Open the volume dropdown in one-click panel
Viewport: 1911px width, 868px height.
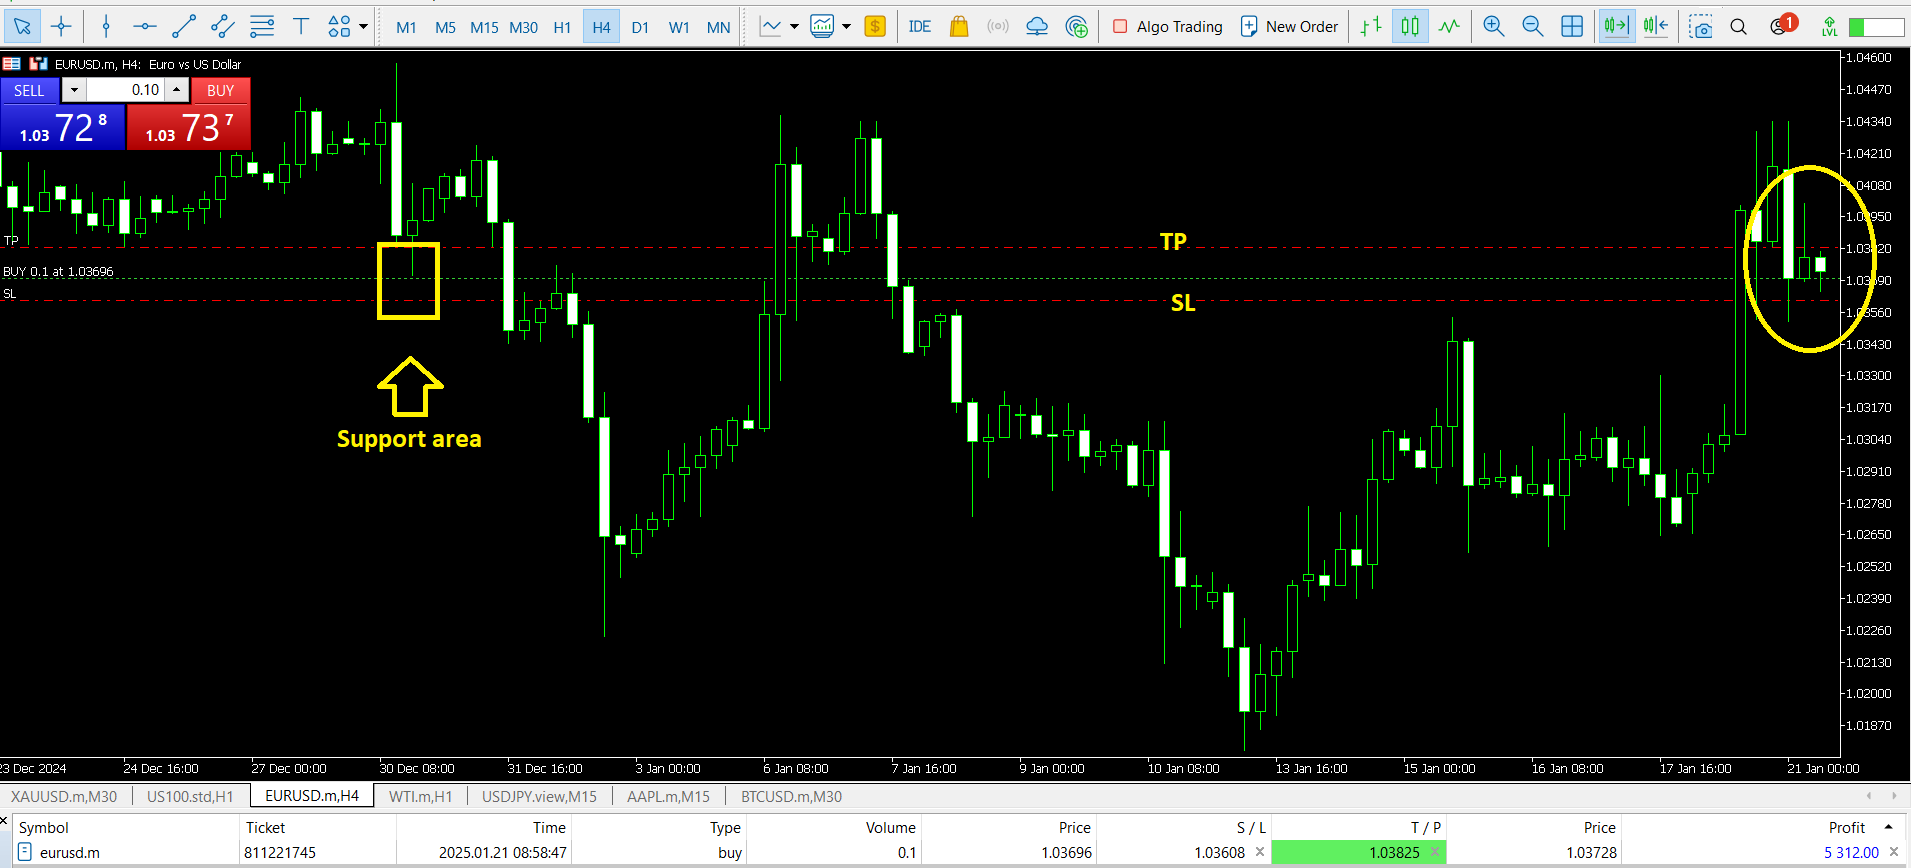[x=74, y=90]
